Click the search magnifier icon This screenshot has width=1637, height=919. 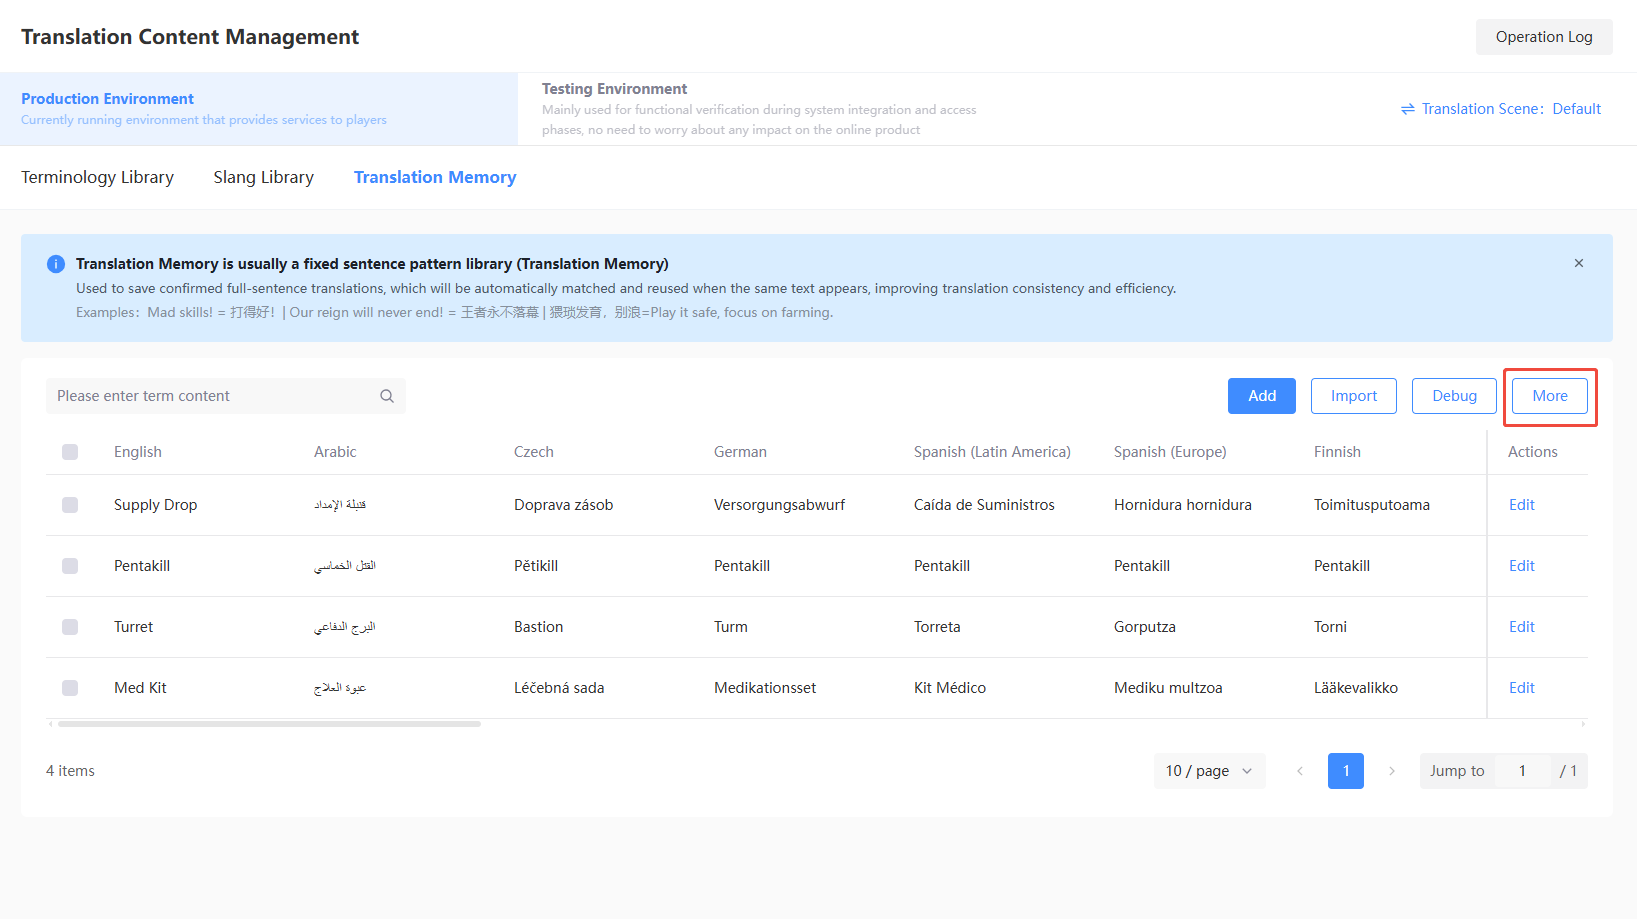point(387,396)
